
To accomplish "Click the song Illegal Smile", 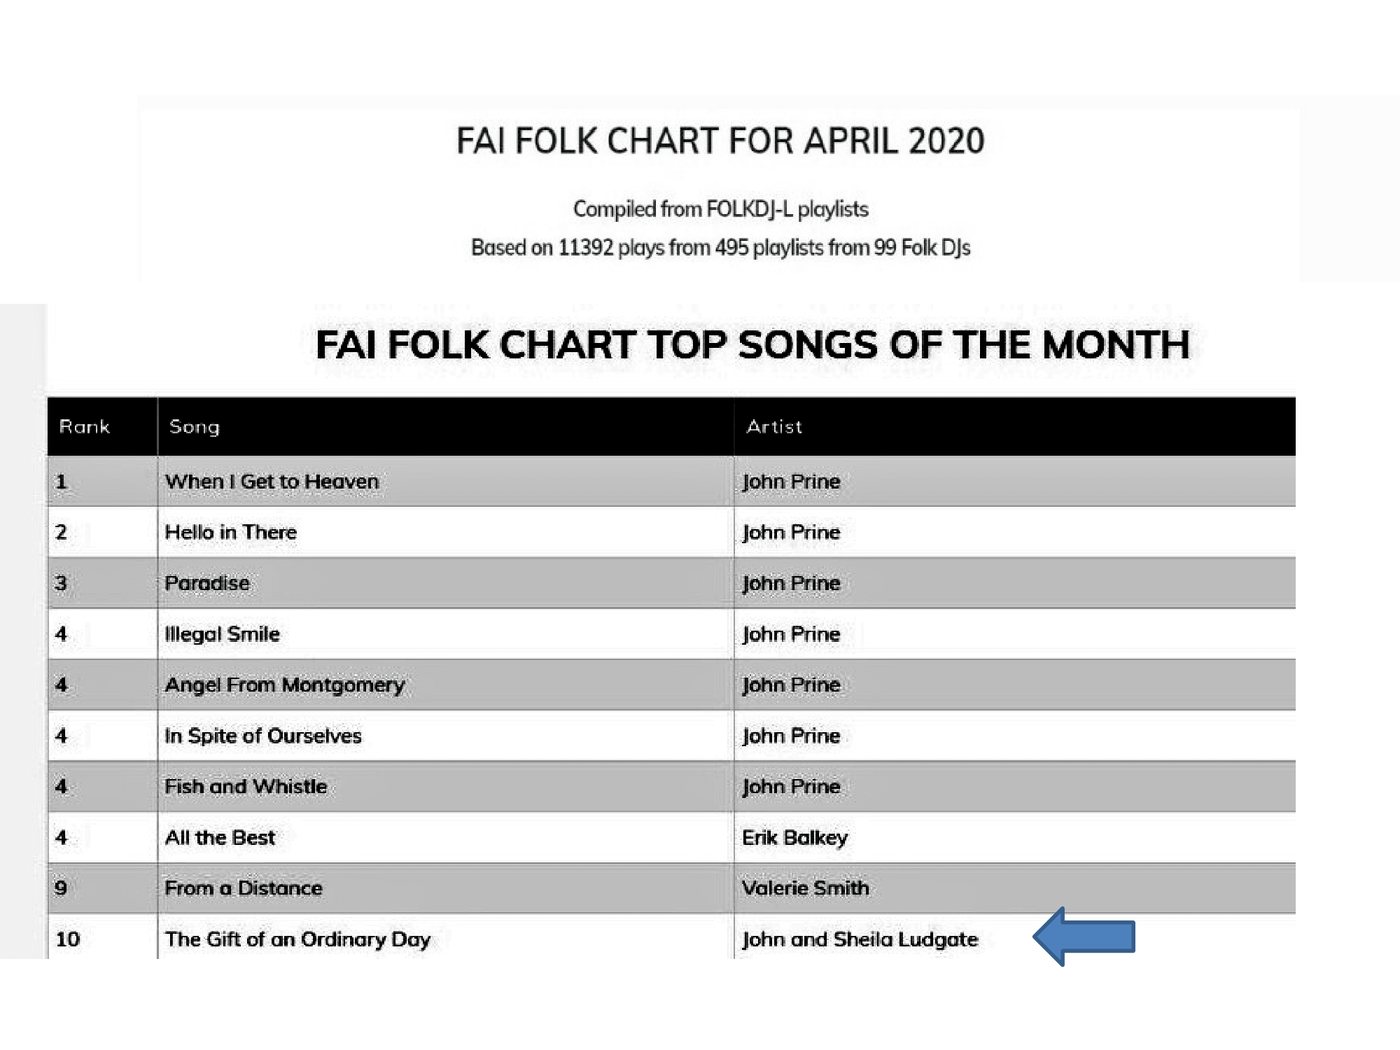I will pos(222,634).
